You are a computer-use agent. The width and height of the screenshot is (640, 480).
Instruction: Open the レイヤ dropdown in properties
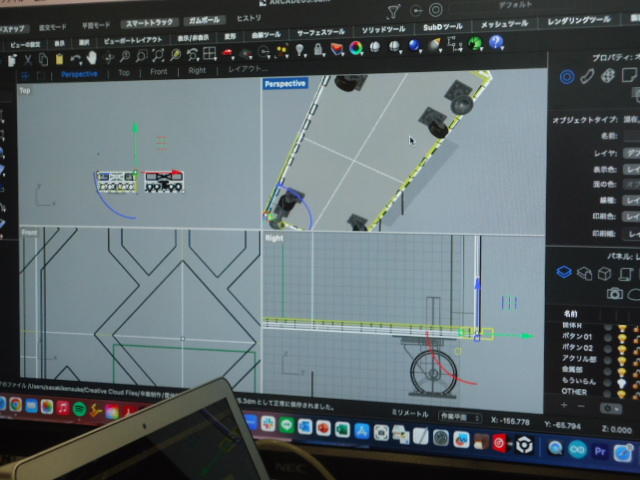(631, 154)
